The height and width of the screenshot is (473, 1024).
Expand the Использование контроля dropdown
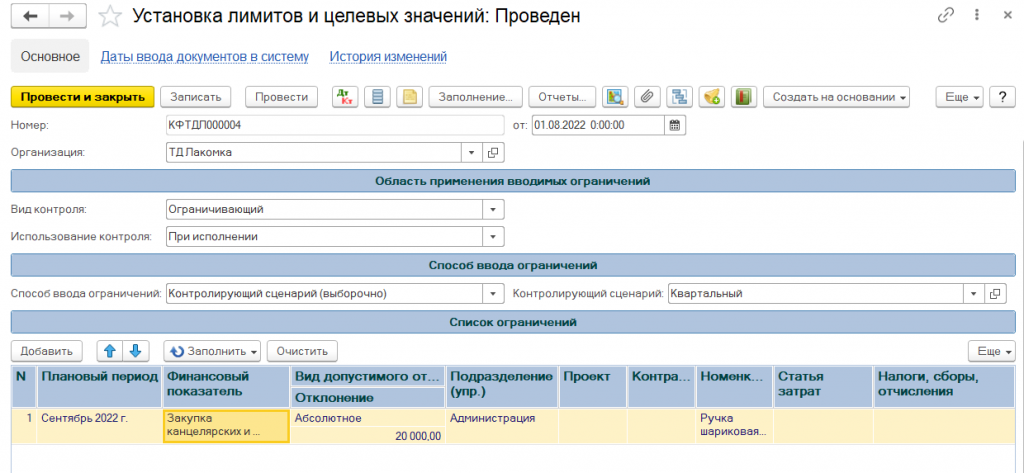(493, 237)
